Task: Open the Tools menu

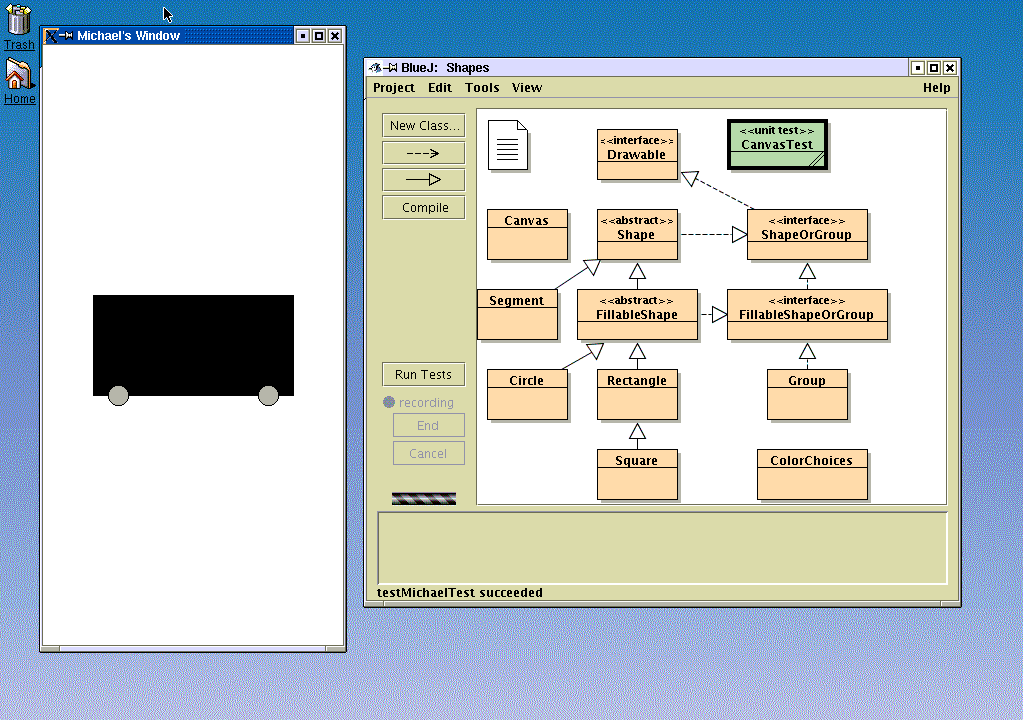Action: 482,88
